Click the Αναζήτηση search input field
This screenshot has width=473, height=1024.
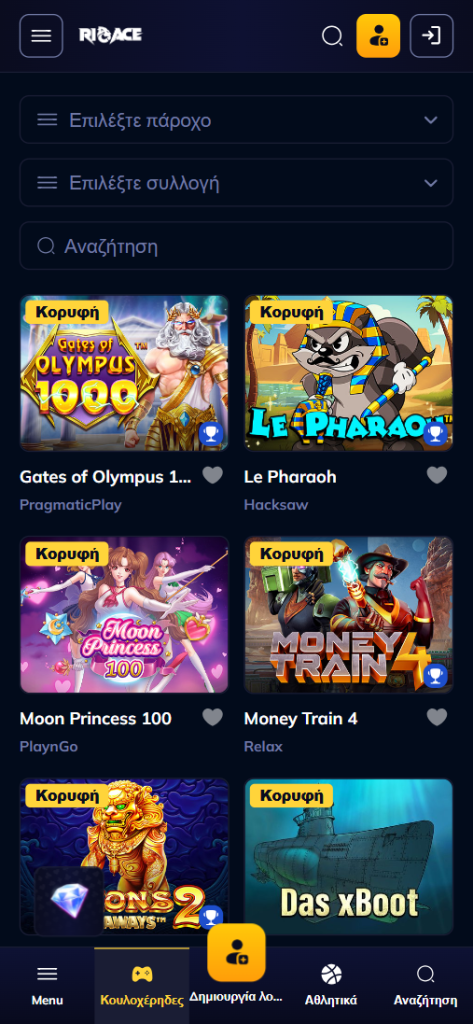[x=236, y=246]
